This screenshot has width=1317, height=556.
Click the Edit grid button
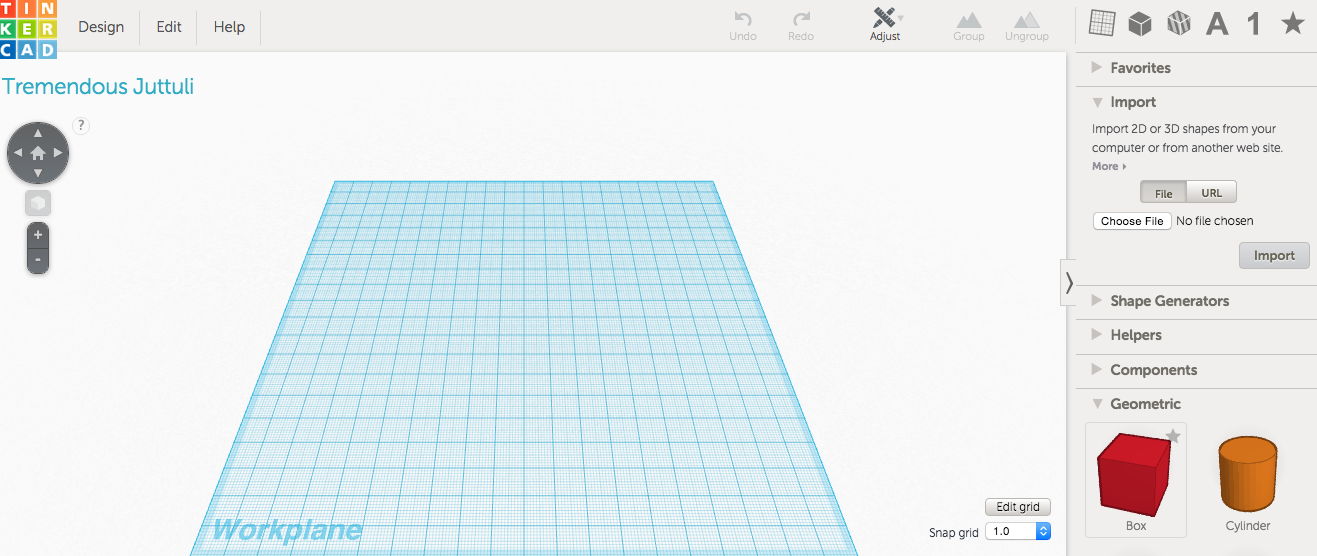pos(1018,507)
